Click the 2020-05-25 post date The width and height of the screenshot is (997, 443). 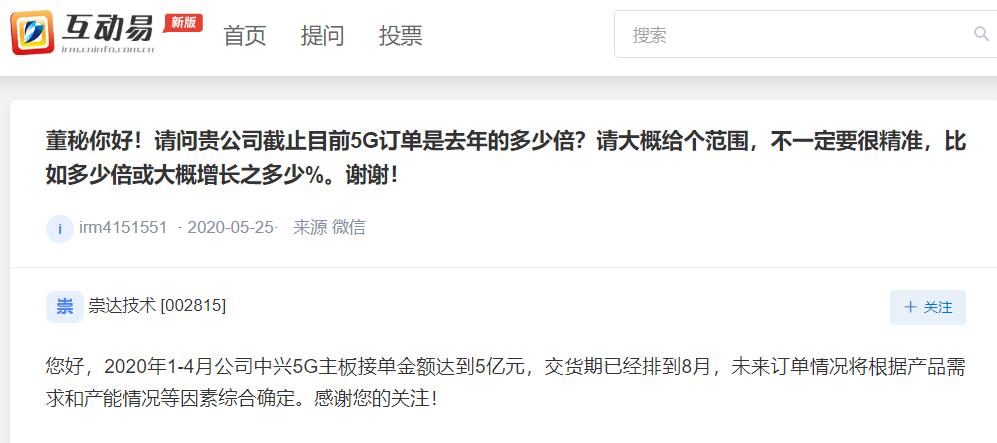pyautogui.click(x=231, y=228)
